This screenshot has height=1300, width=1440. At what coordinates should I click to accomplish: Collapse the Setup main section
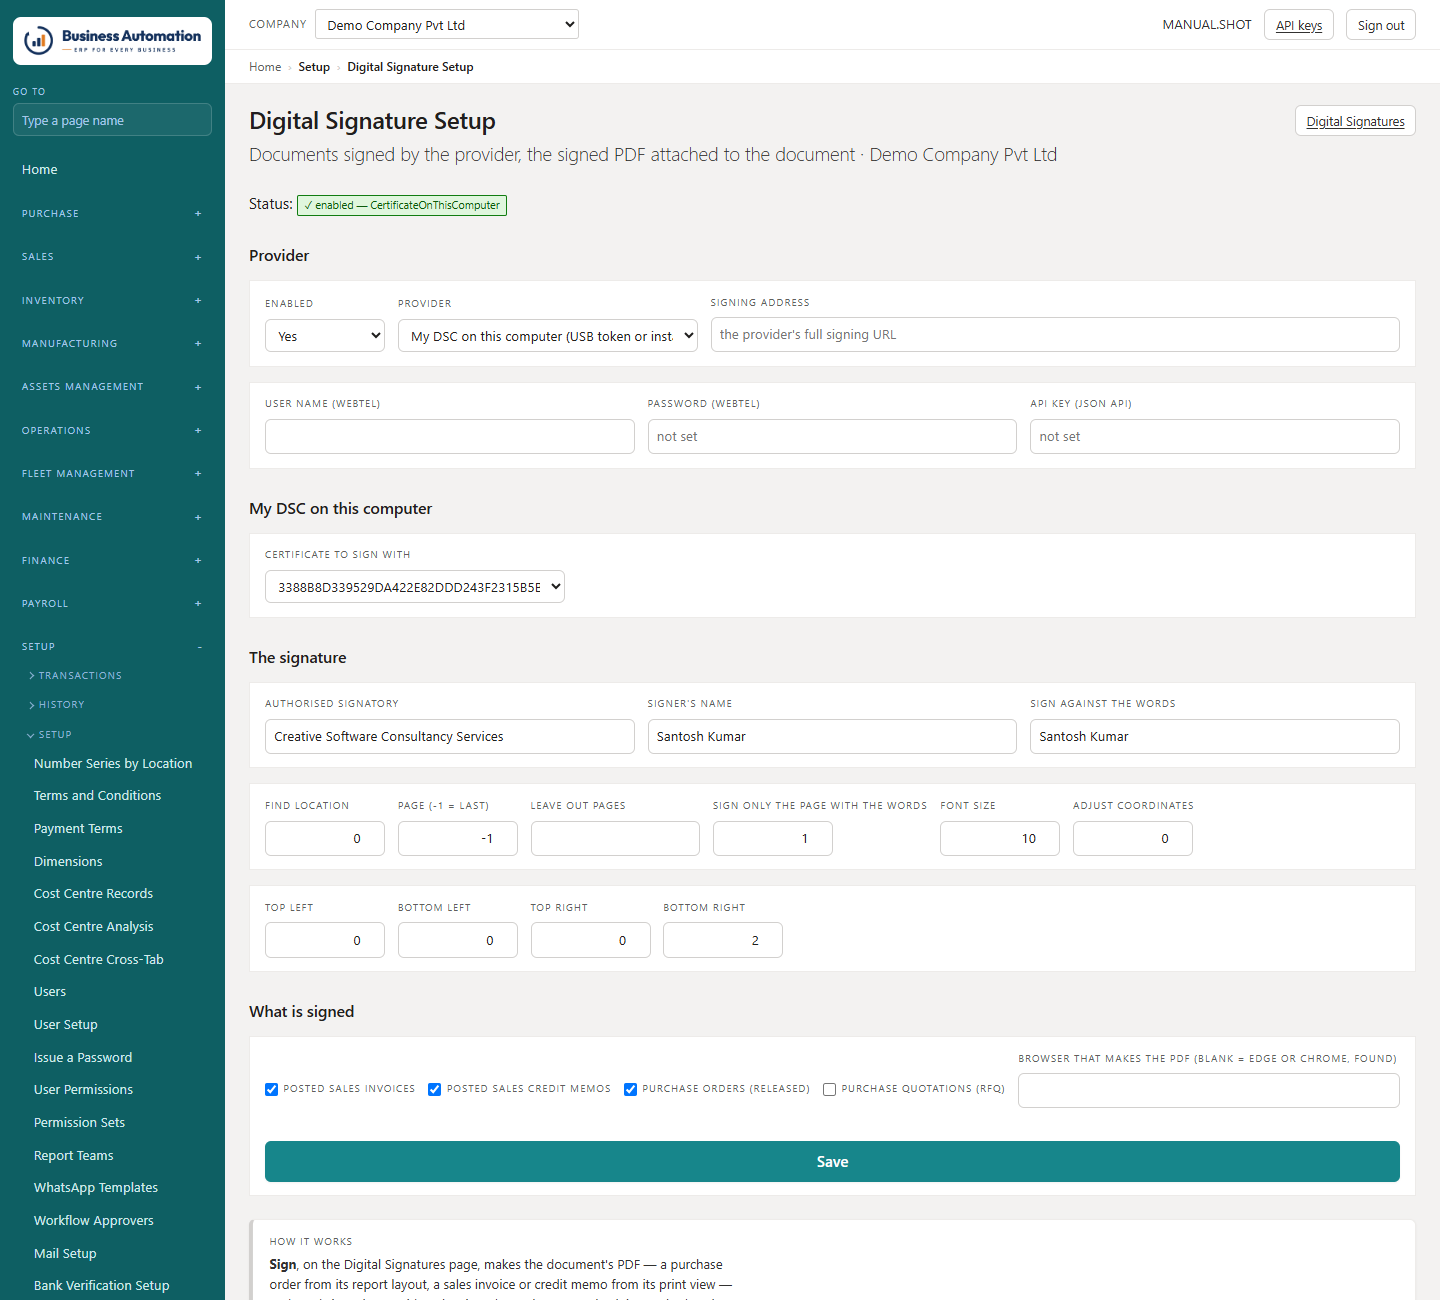(112, 647)
